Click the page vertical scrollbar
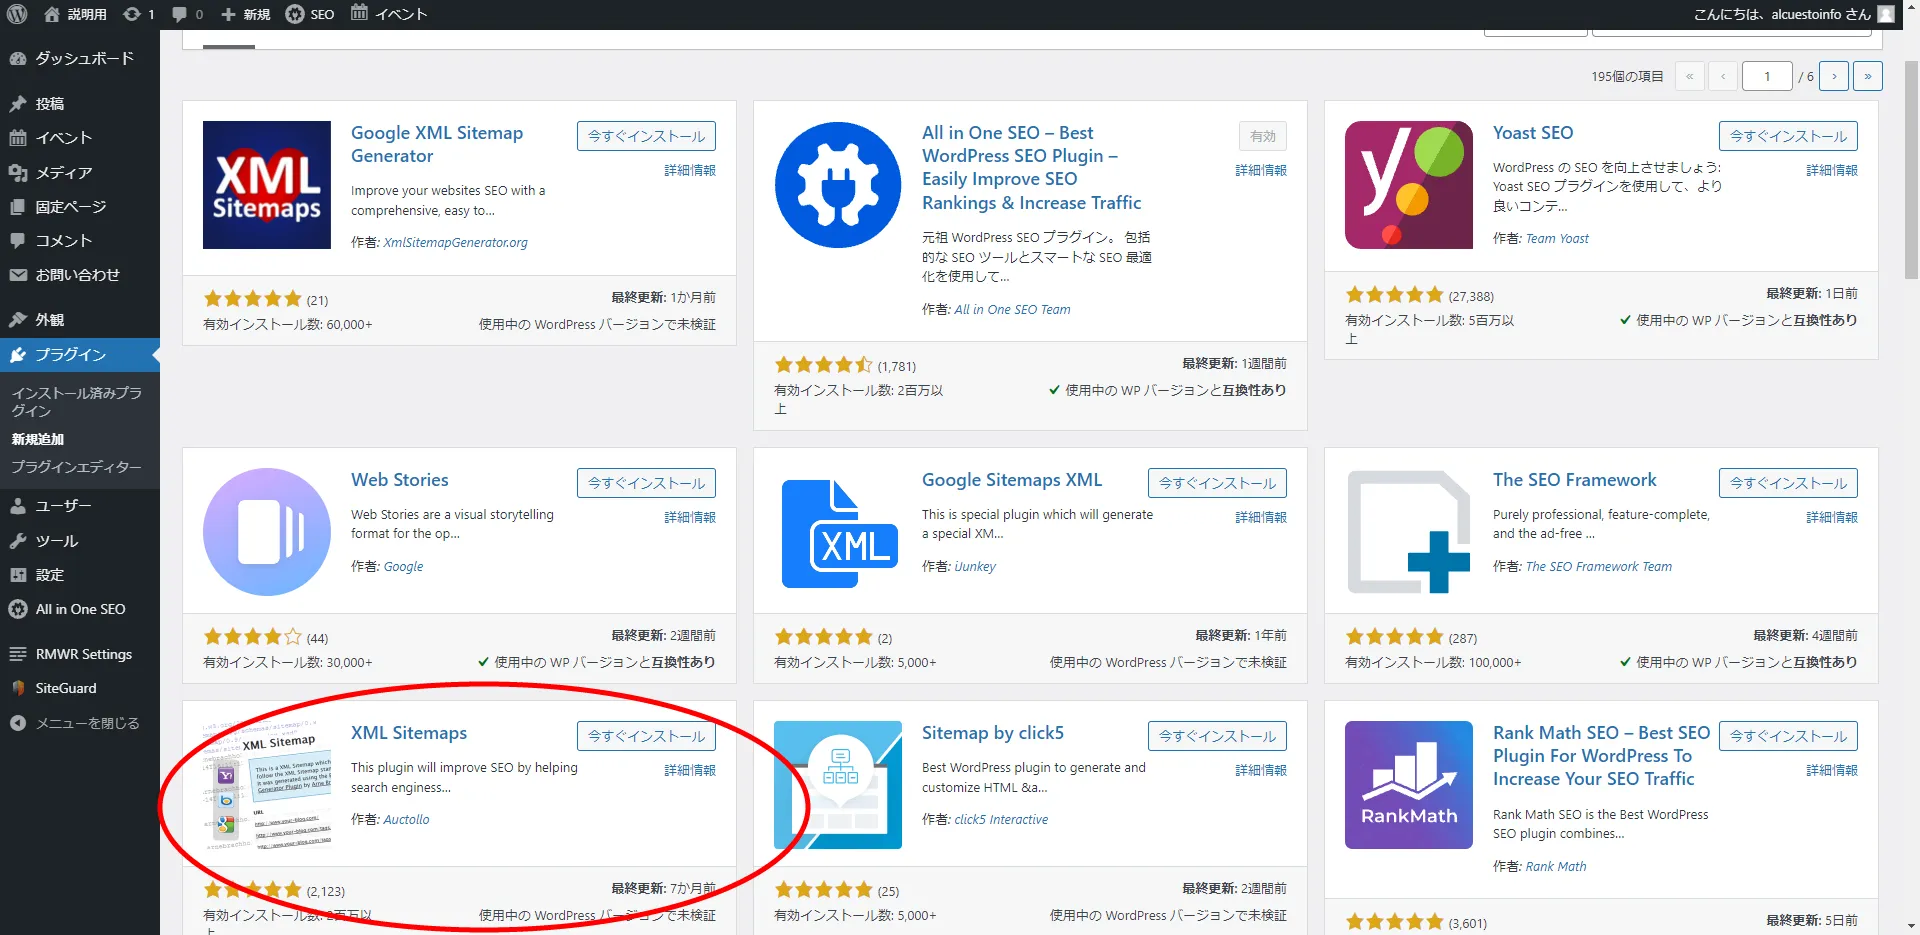The height and width of the screenshot is (935, 1920). (1911, 170)
